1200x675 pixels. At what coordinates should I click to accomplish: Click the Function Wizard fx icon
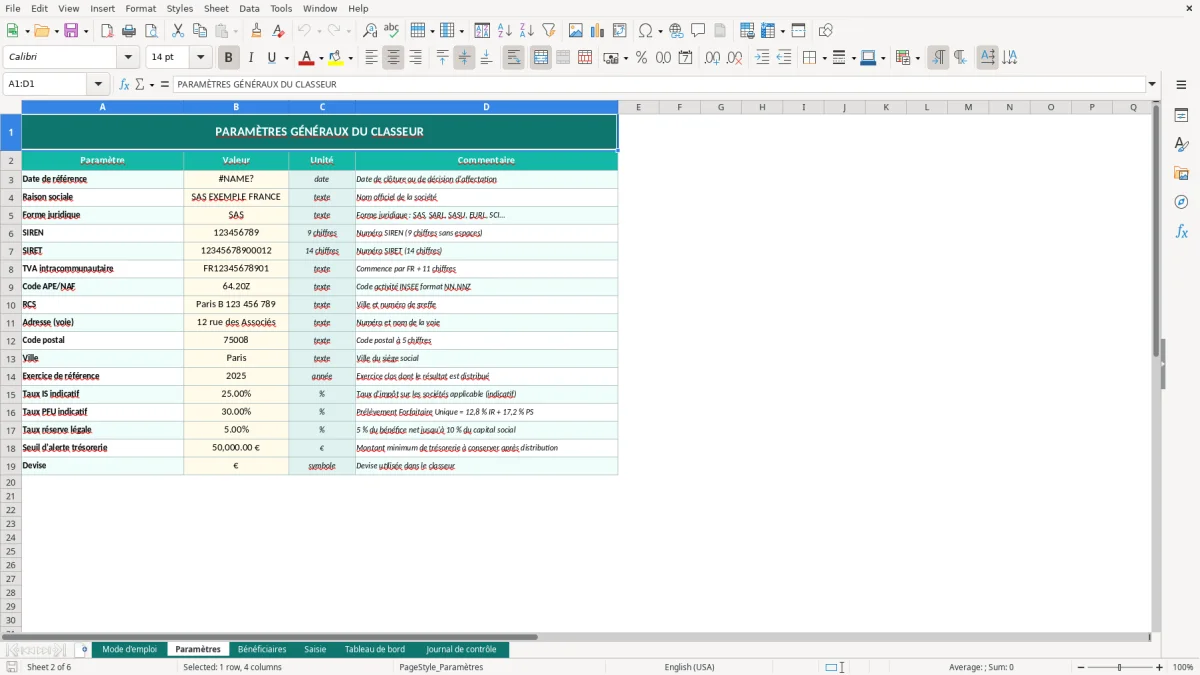[x=125, y=85]
